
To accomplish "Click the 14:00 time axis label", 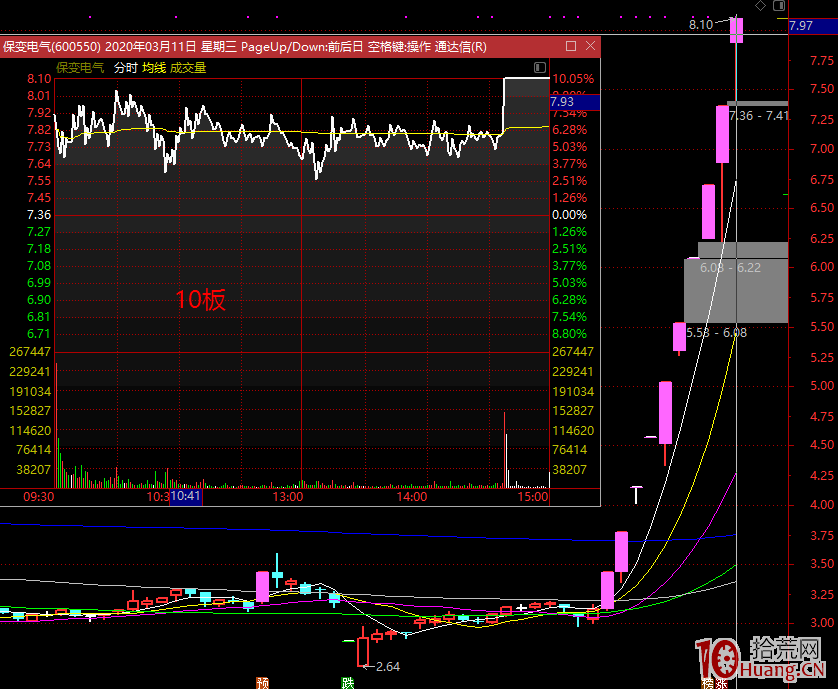I will [412, 497].
